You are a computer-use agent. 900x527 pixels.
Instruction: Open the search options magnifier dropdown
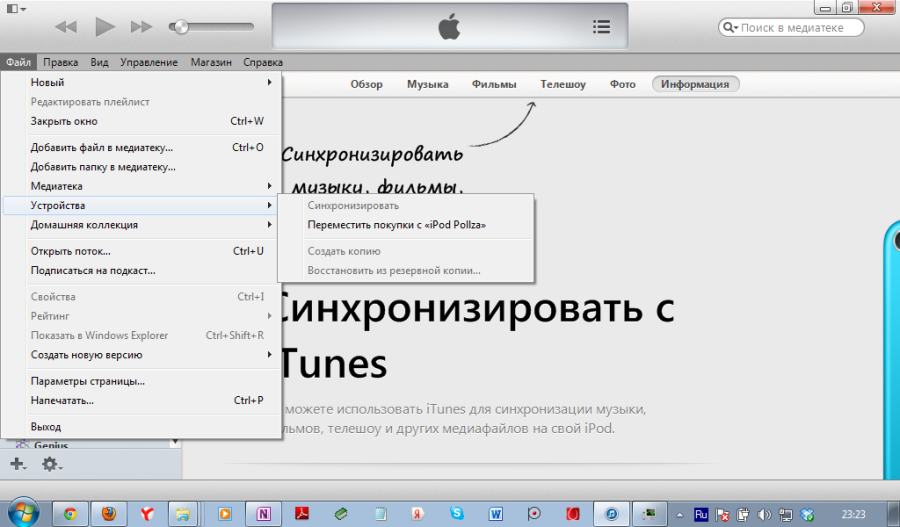[731, 28]
